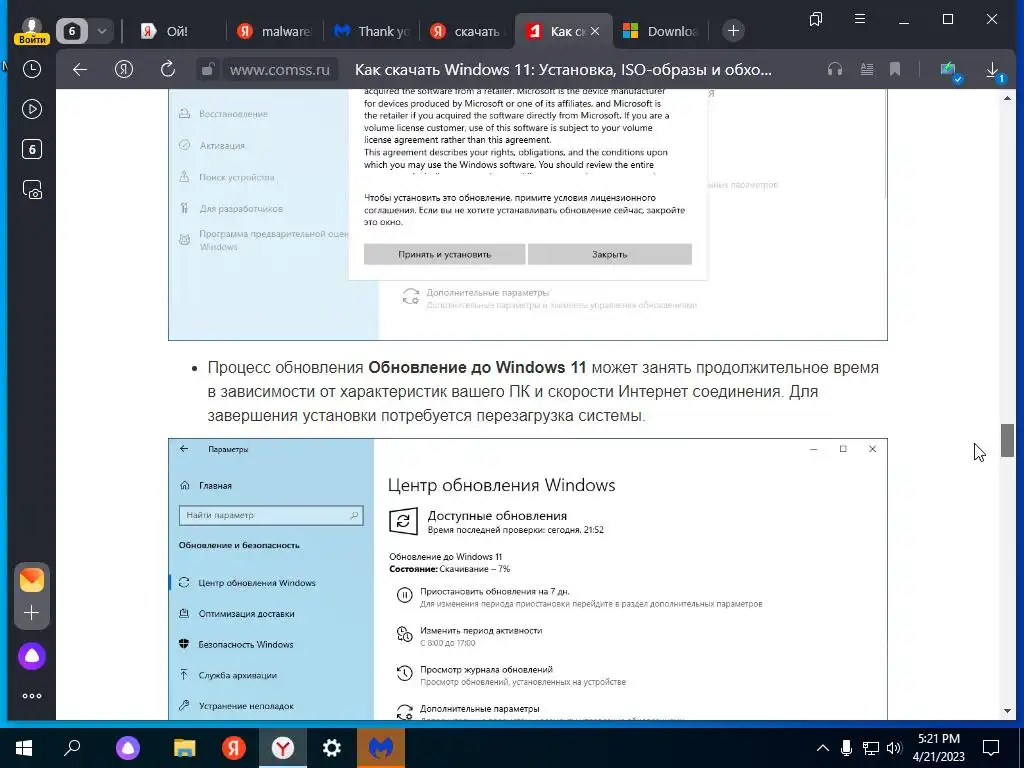The width and height of the screenshot is (1024, 768).
Task: Click the Windows Update settings screenshot image
Action: (528, 579)
